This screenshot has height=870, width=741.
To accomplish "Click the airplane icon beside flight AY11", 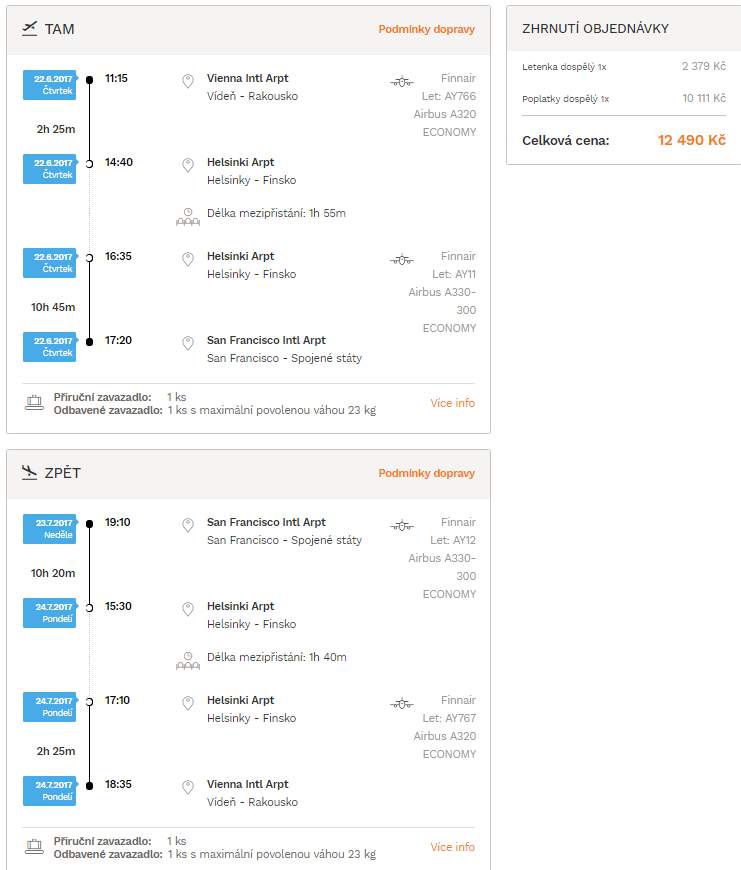I will coord(402,259).
